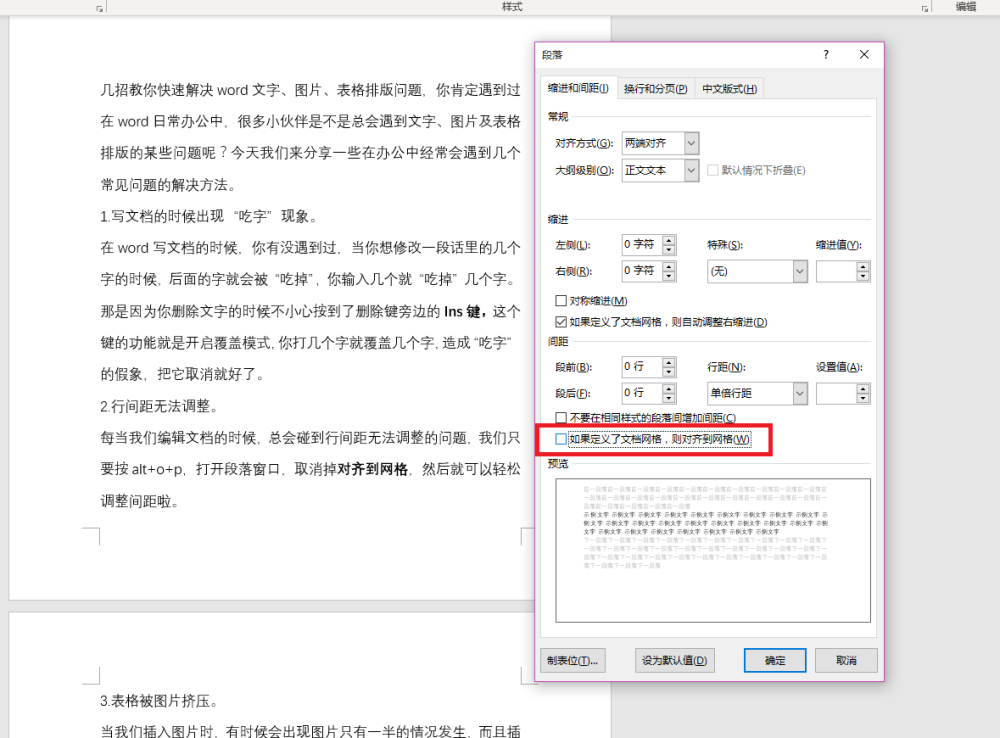
Task: Open the 对齐方式 alignment dropdown
Action: pyautogui.click(x=691, y=143)
